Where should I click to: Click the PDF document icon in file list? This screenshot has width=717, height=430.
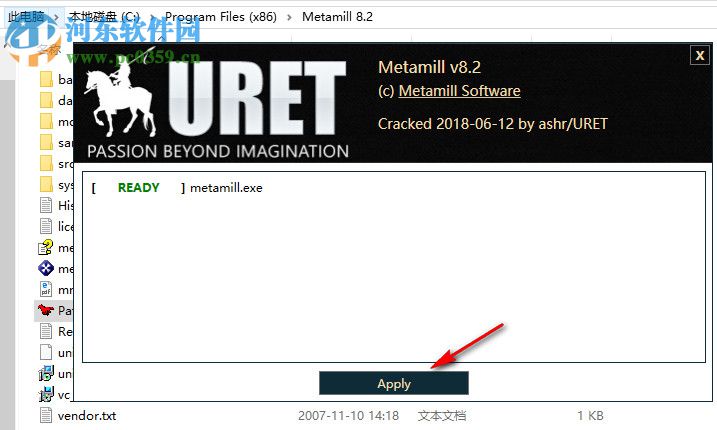pos(46,289)
